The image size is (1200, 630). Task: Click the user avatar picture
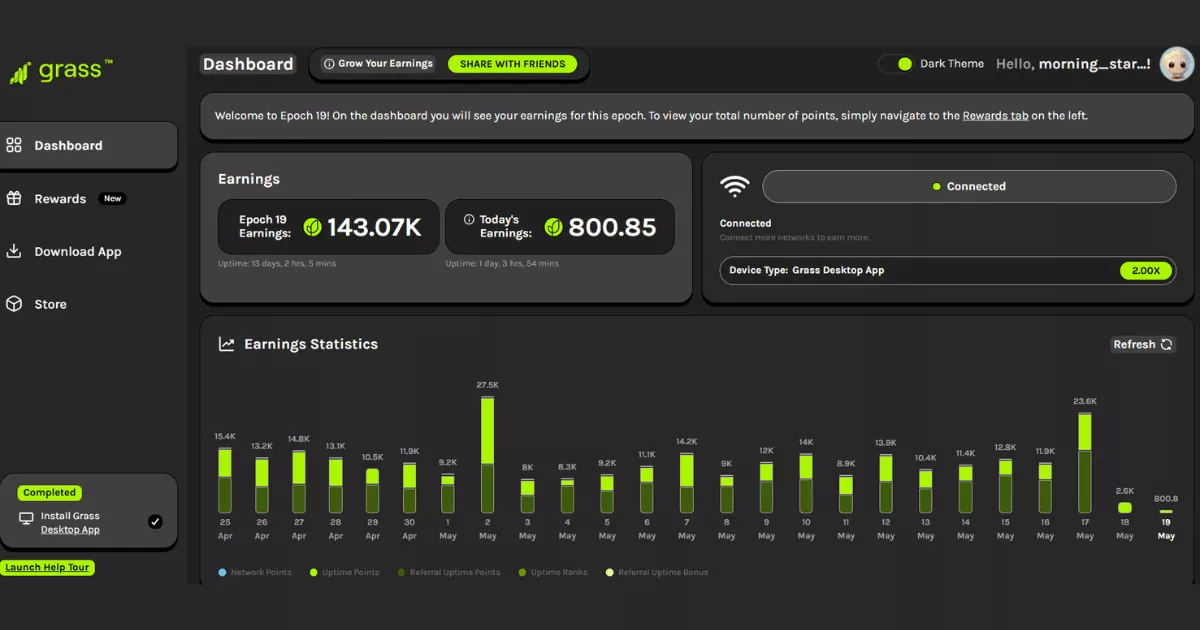coord(1177,64)
